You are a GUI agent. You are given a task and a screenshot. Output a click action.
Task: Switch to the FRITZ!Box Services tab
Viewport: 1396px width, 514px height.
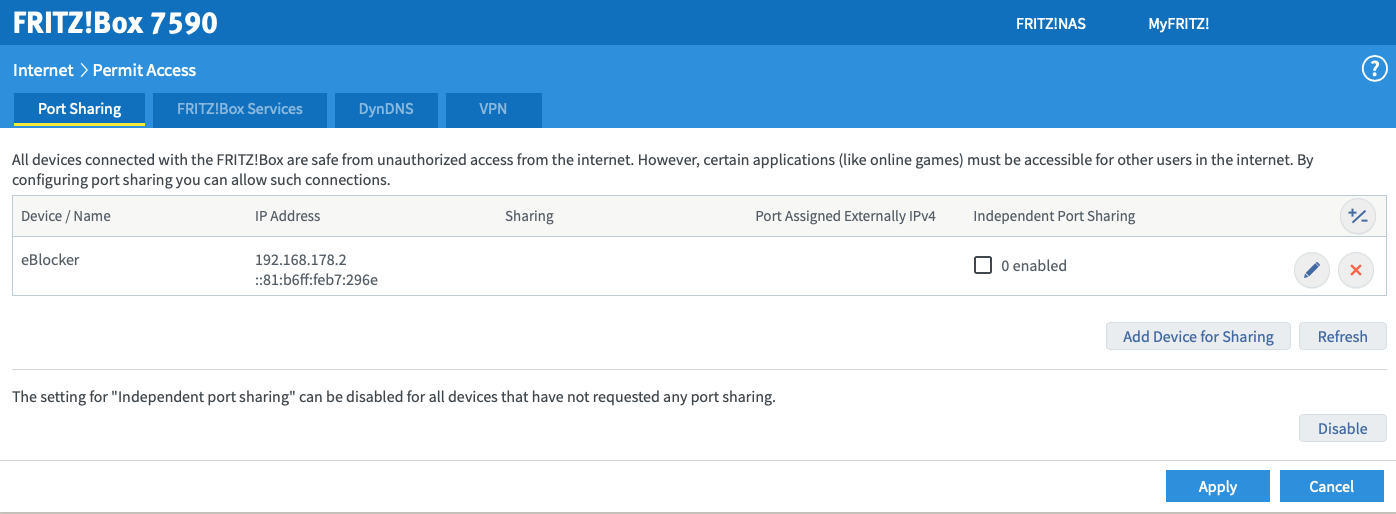[240, 109]
